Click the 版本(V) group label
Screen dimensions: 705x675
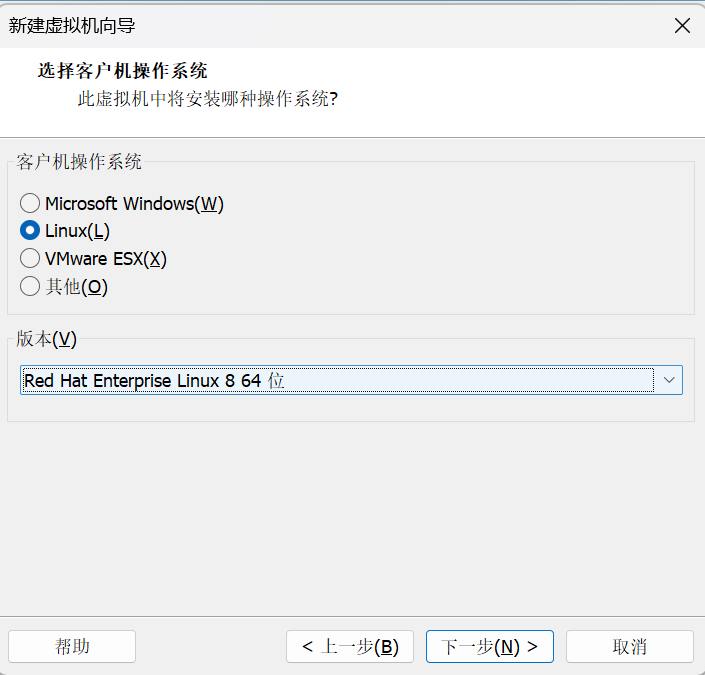point(46,339)
